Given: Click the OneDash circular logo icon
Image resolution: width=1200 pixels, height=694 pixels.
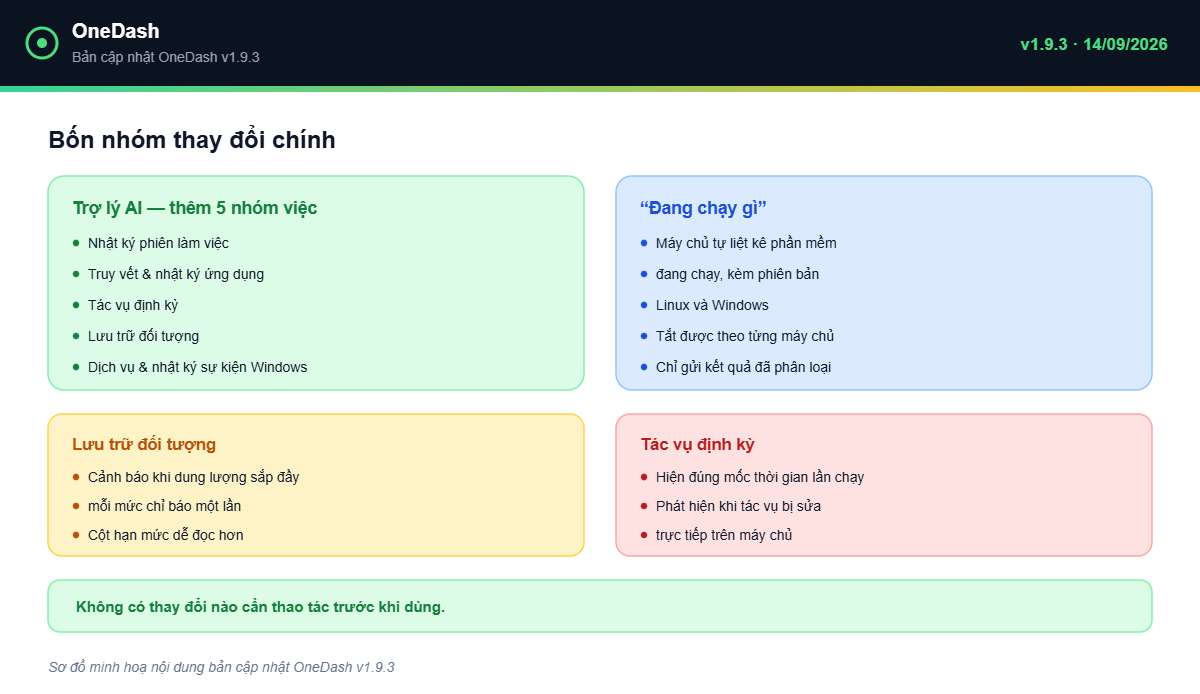Looking at the screenshot, I should (42, 43).
